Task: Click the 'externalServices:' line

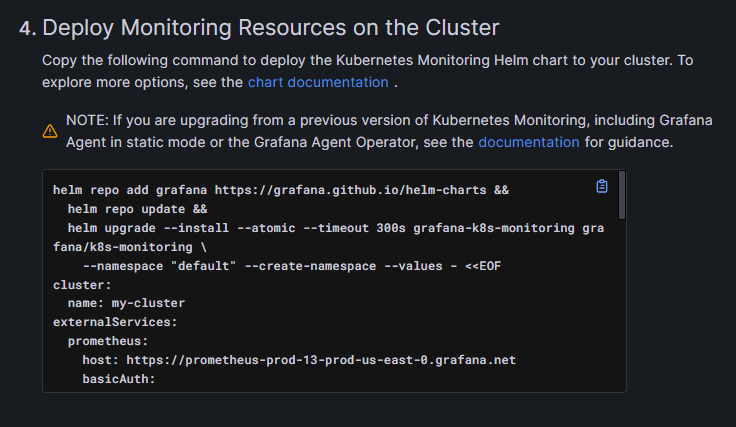Action: pyautogui.click(x=115, y=322)
